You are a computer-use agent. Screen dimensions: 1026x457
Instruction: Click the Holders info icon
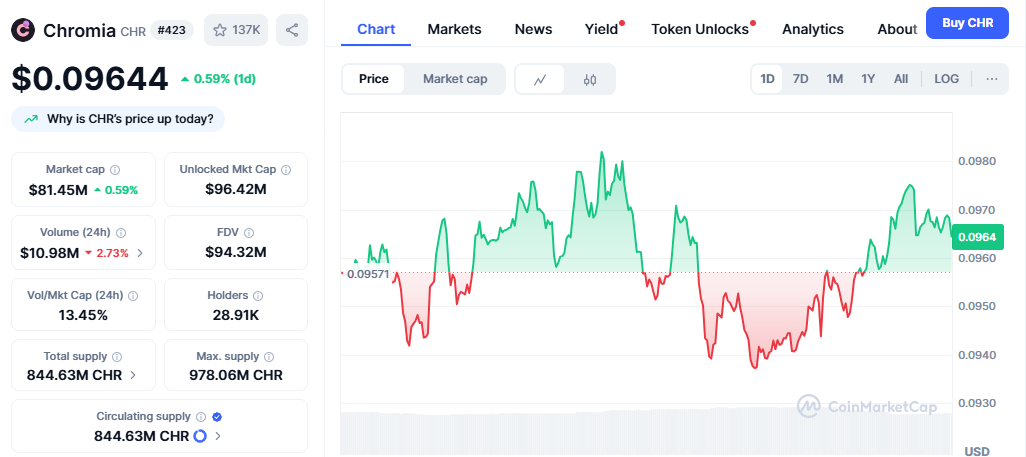(x=258, y=295)
